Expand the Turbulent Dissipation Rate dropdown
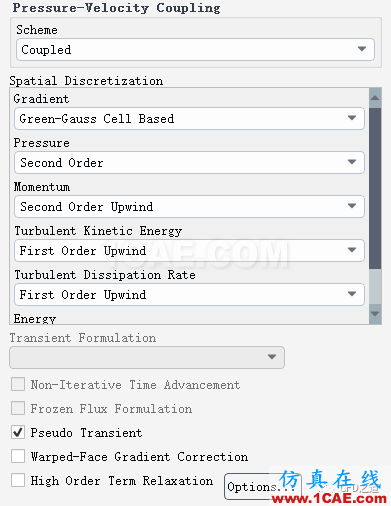This screenshot has height=506, width=391. click(189, 294)
